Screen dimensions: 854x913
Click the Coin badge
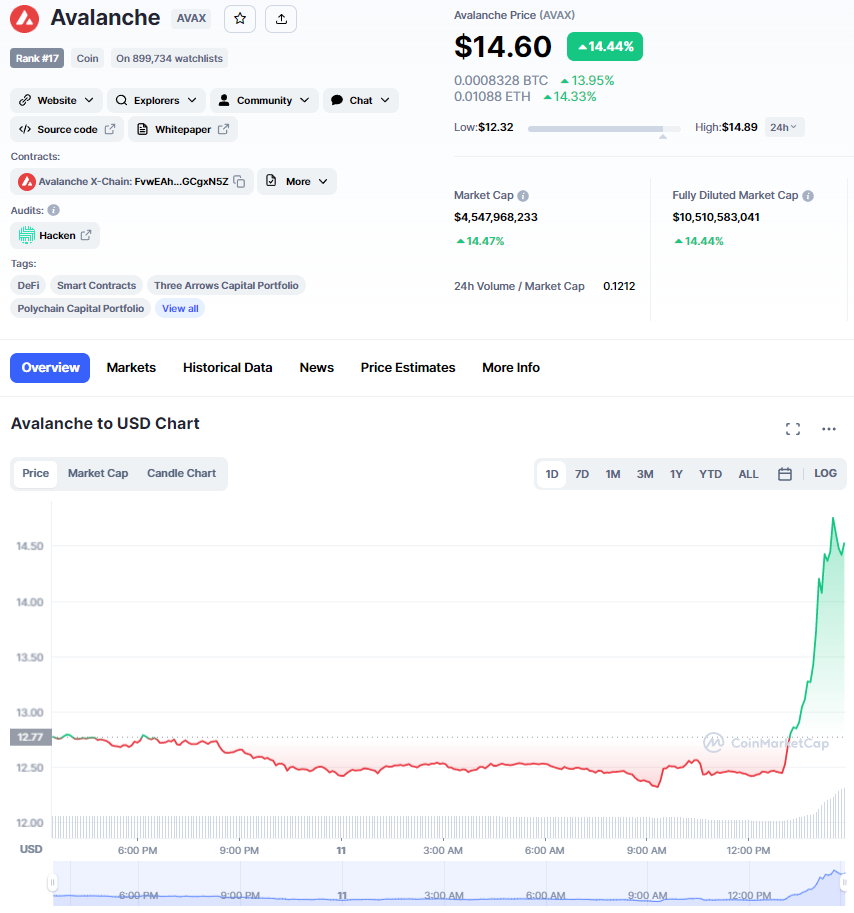[x=87, y=58]
